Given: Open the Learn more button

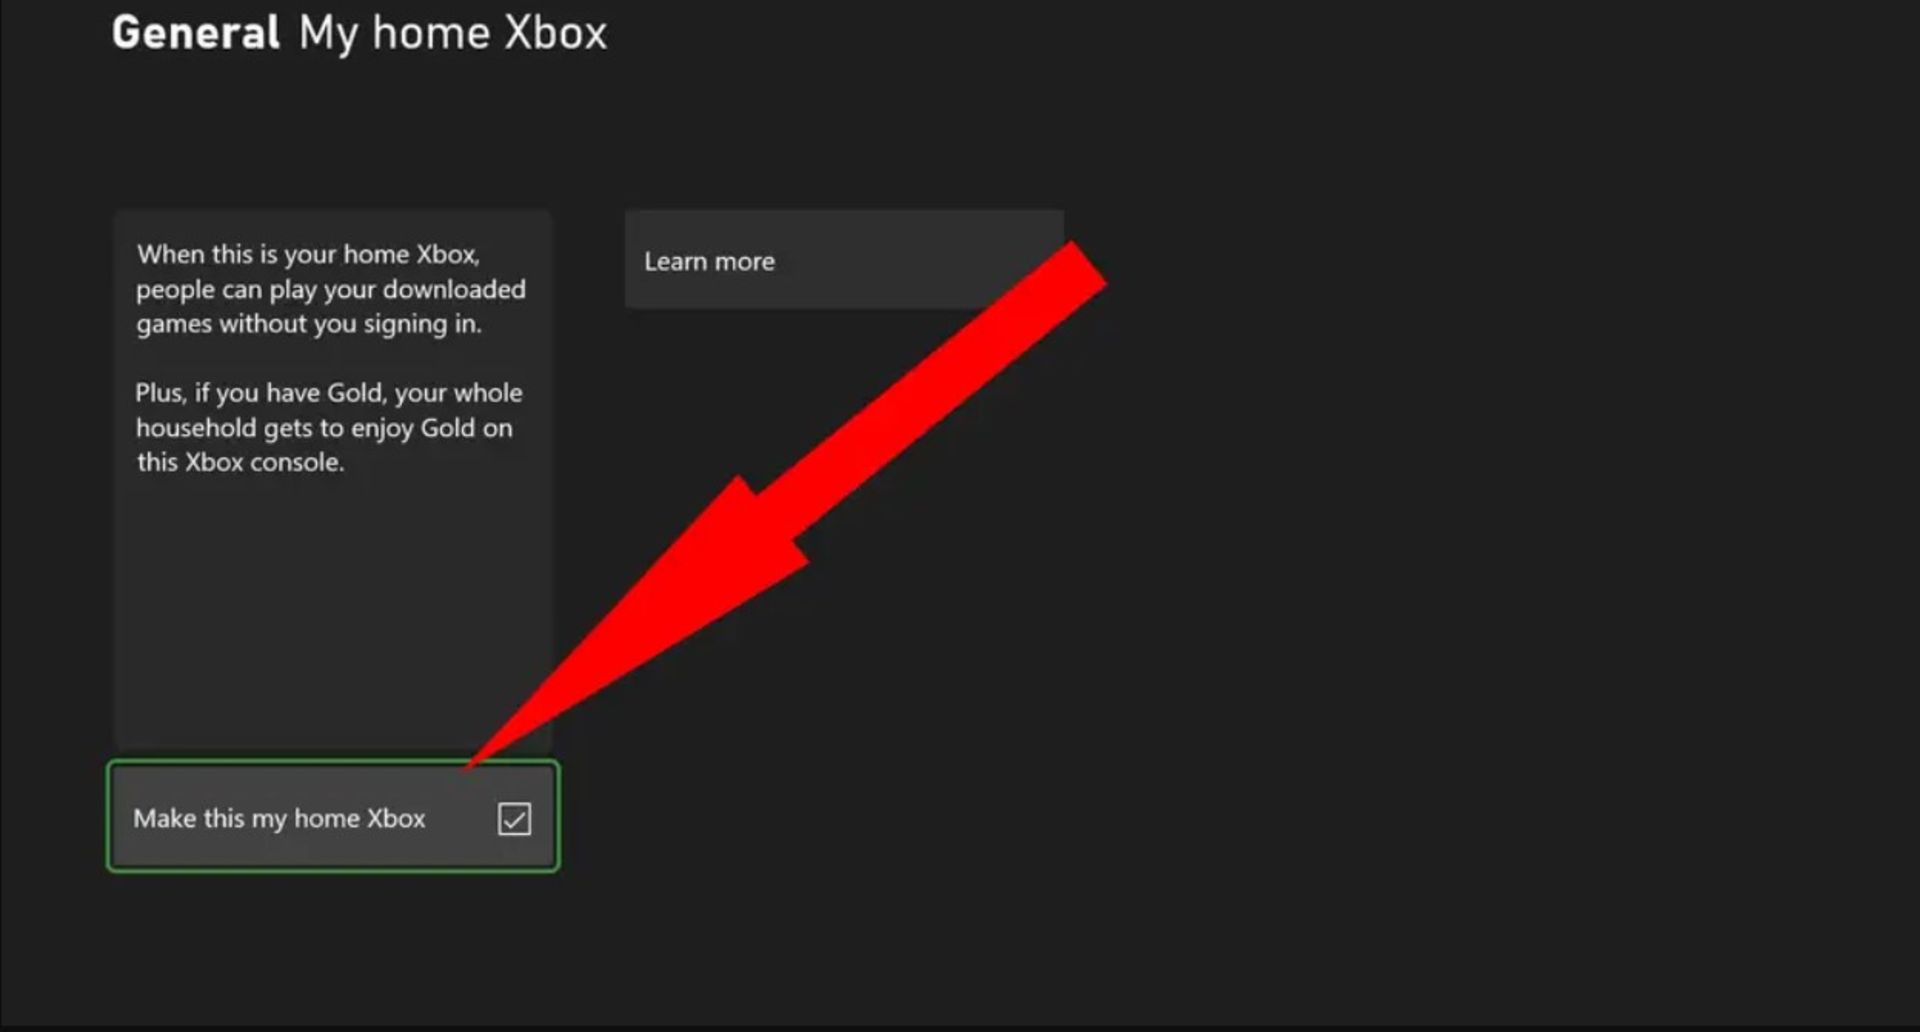Looking at the screenshot, I should pos(844,260).
